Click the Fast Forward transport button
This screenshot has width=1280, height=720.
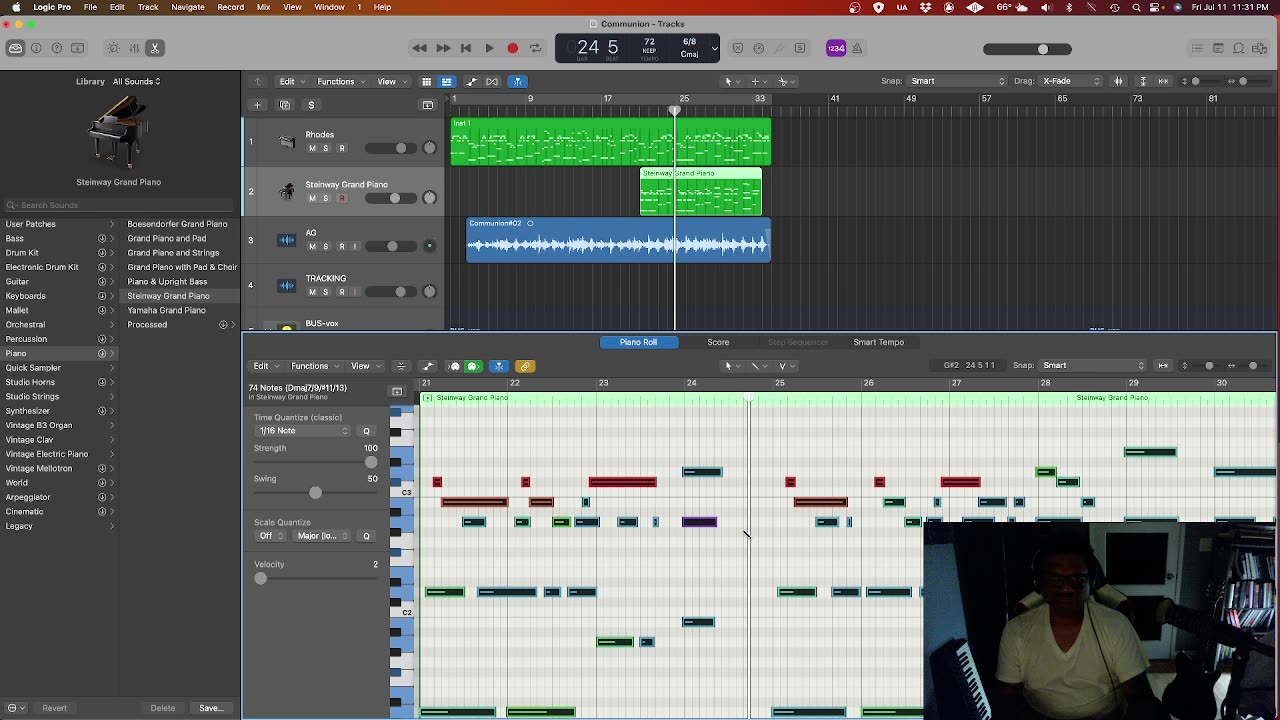443,48
